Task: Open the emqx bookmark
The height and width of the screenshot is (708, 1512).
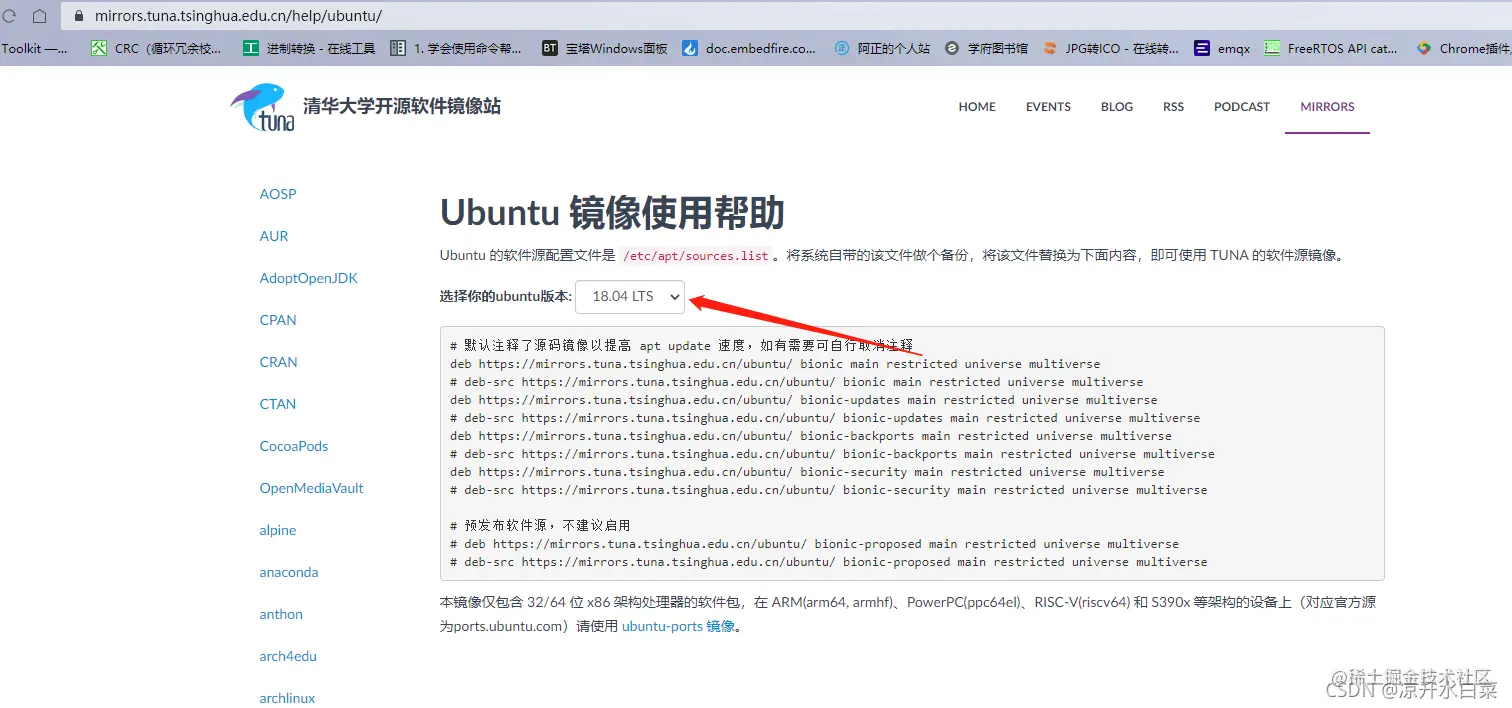Action: [1222, 48]
